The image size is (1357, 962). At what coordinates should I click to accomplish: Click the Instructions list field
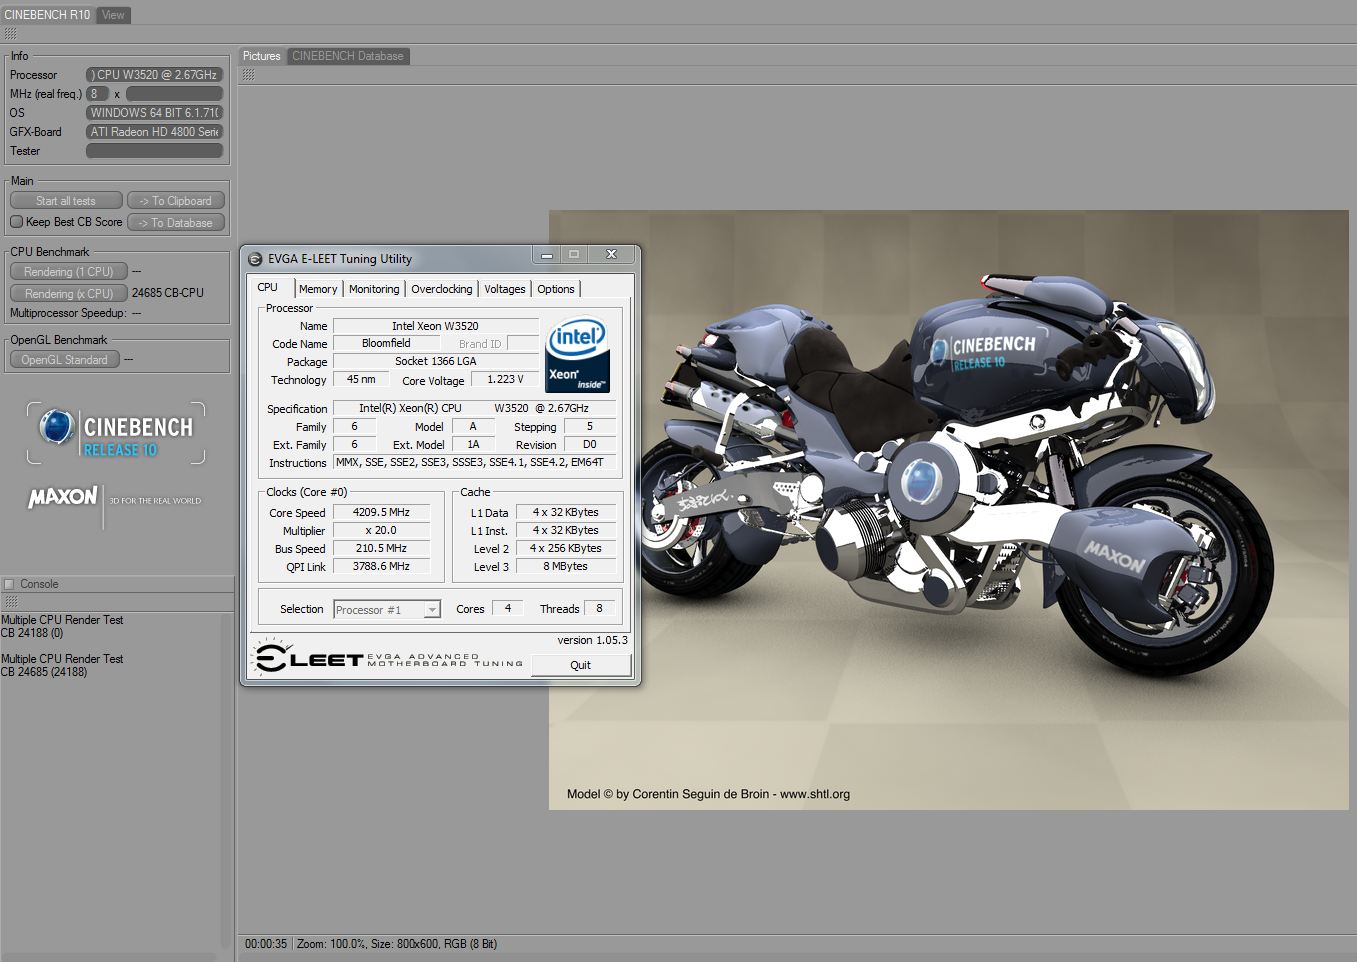click(x=474, y=463)
